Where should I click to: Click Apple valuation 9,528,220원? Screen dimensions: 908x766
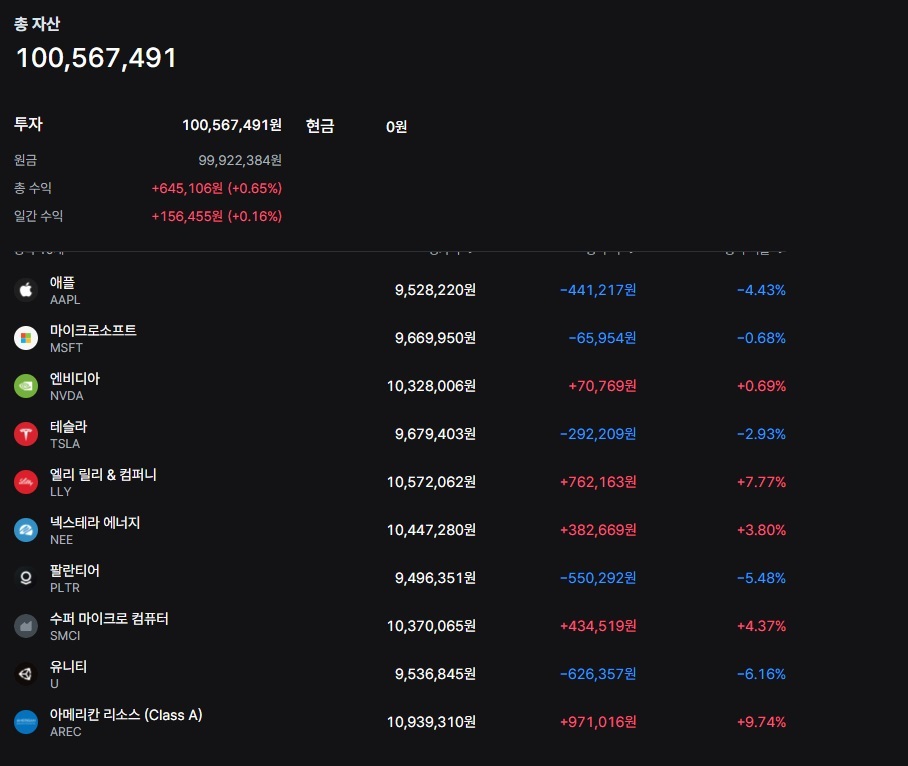435,290
